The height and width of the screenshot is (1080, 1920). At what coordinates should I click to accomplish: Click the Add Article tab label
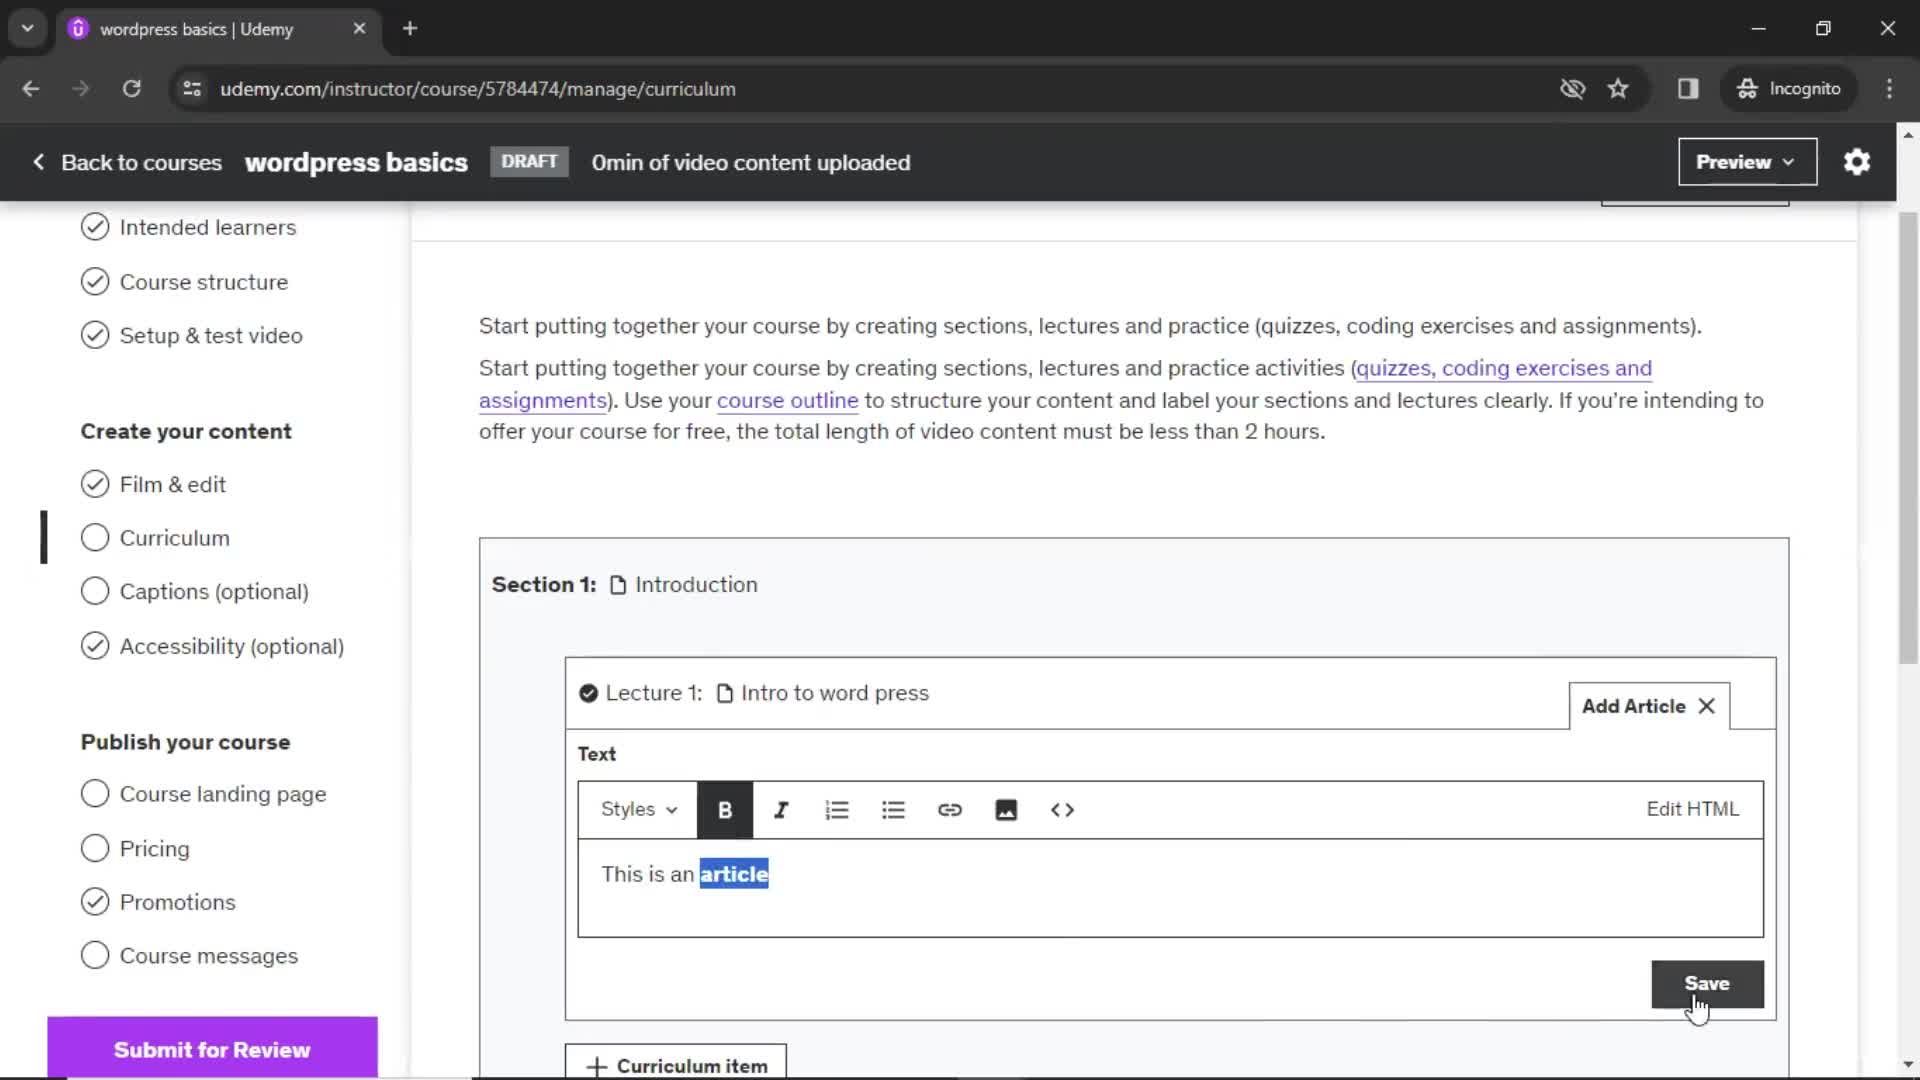click(x=1633, y=706)
